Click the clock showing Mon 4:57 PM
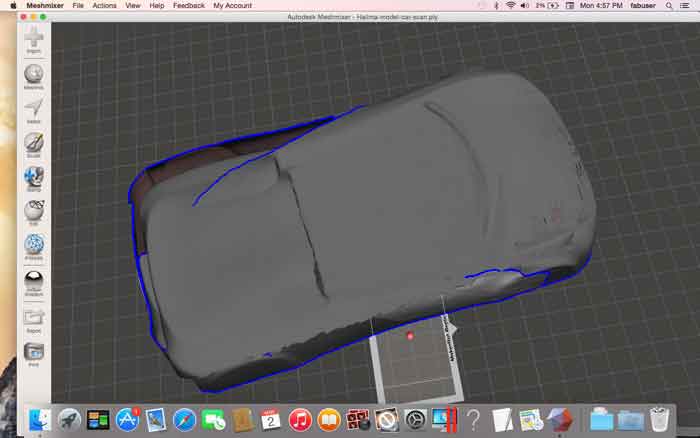Viewport: 700px width, 438px height. click(601, 5)
